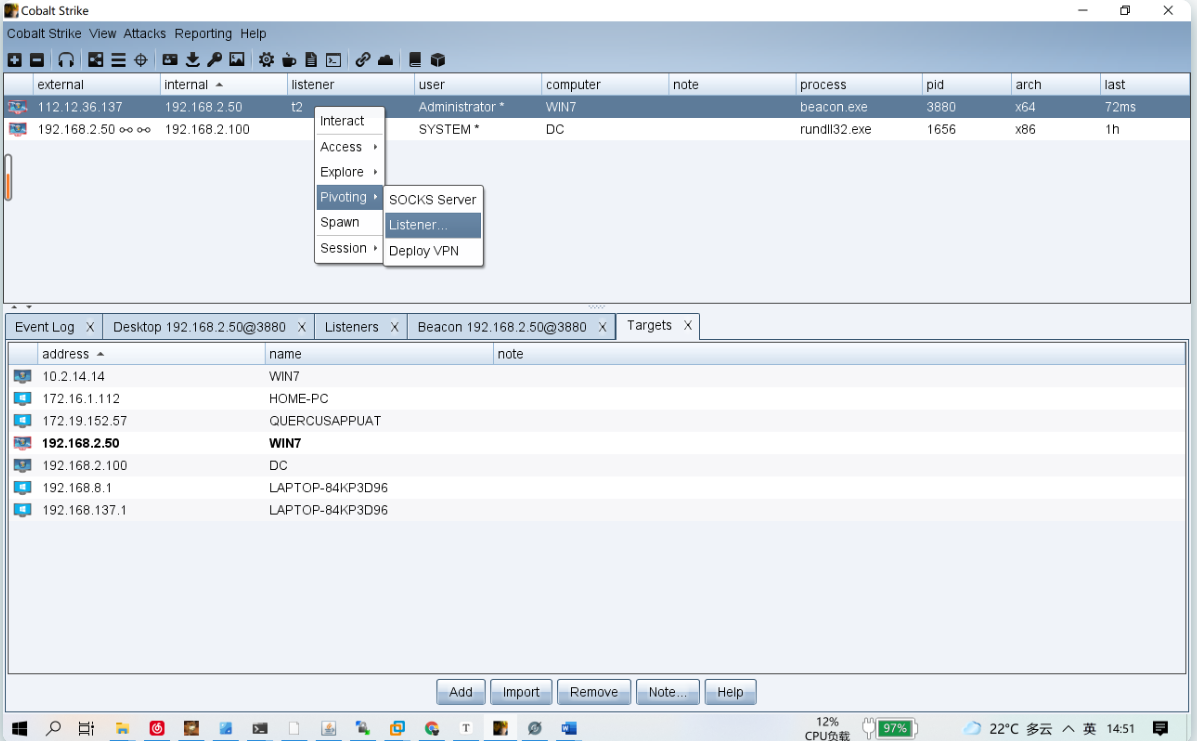Choose Interact from the context menu
Image resolution: width=1197 pixels, height=741 pixels.
click(349, 121)
